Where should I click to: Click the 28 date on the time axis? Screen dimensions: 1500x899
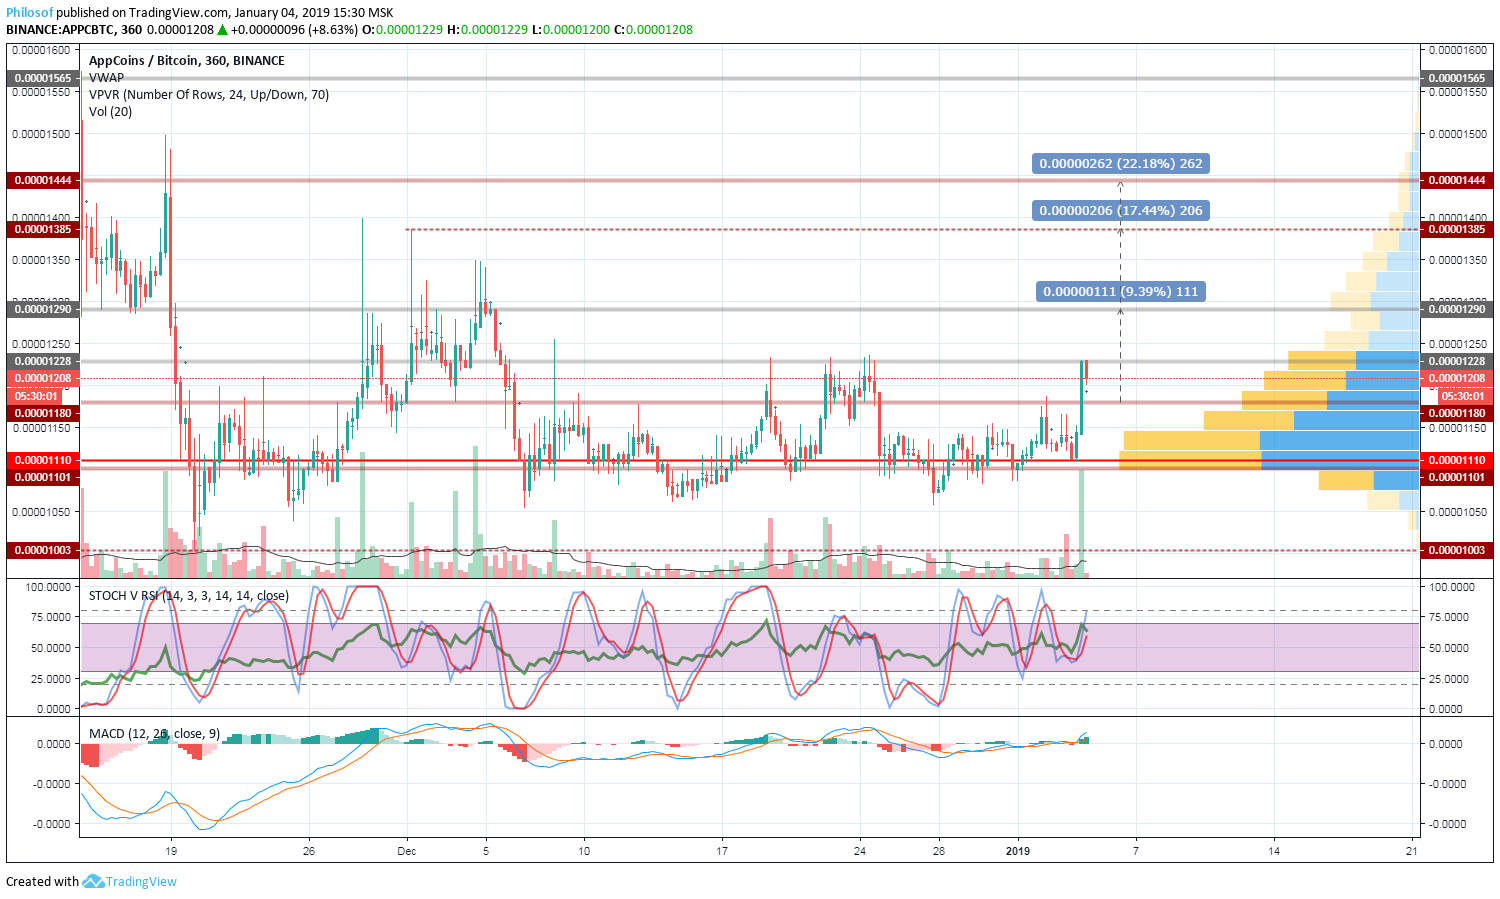(939, 851)
